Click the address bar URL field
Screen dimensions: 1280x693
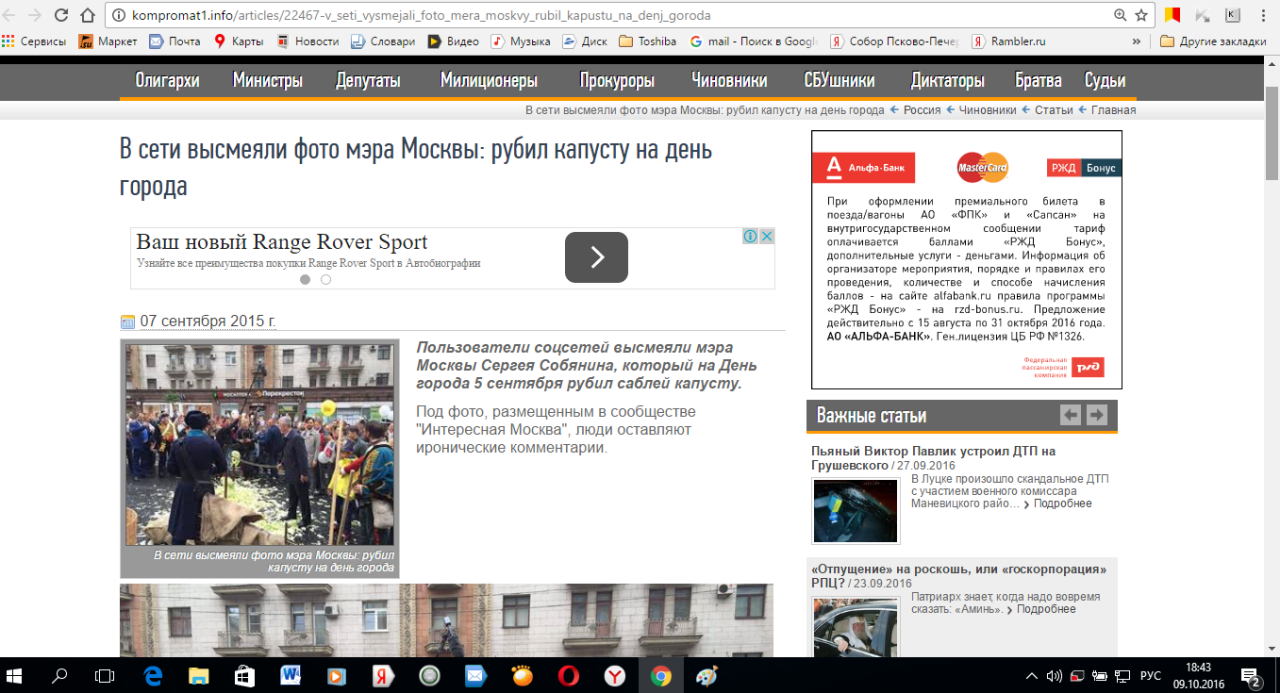[610, 15]
